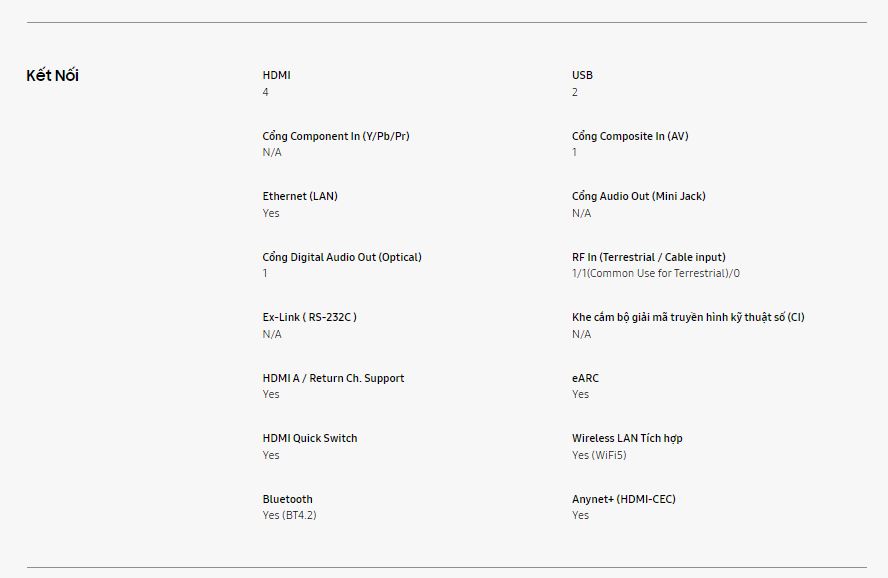Click the HDMI specification label
Viewport: 888px width, 578px height.
pyautogui.click(x=277, y=75)
